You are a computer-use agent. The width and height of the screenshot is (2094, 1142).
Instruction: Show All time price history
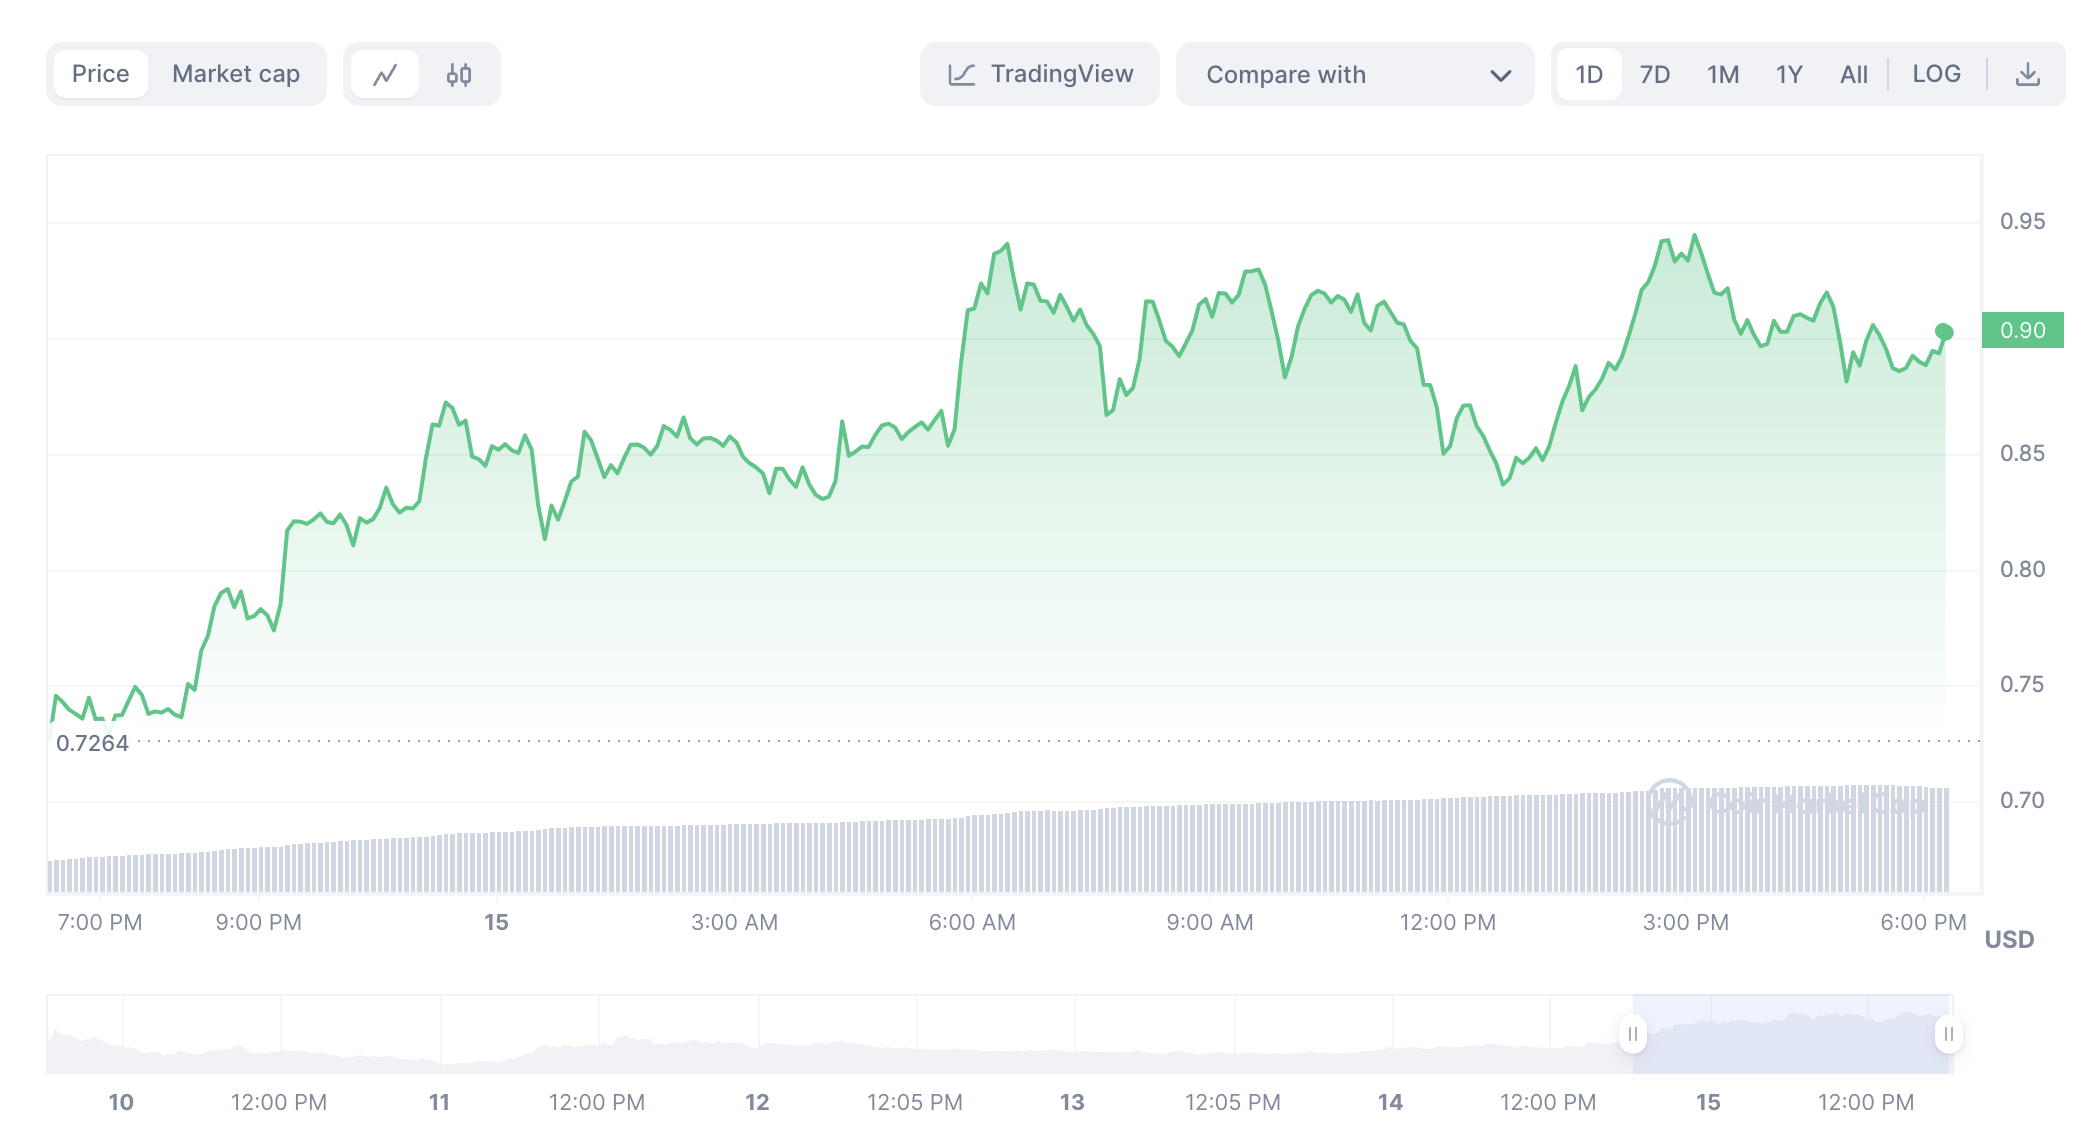1853,75
